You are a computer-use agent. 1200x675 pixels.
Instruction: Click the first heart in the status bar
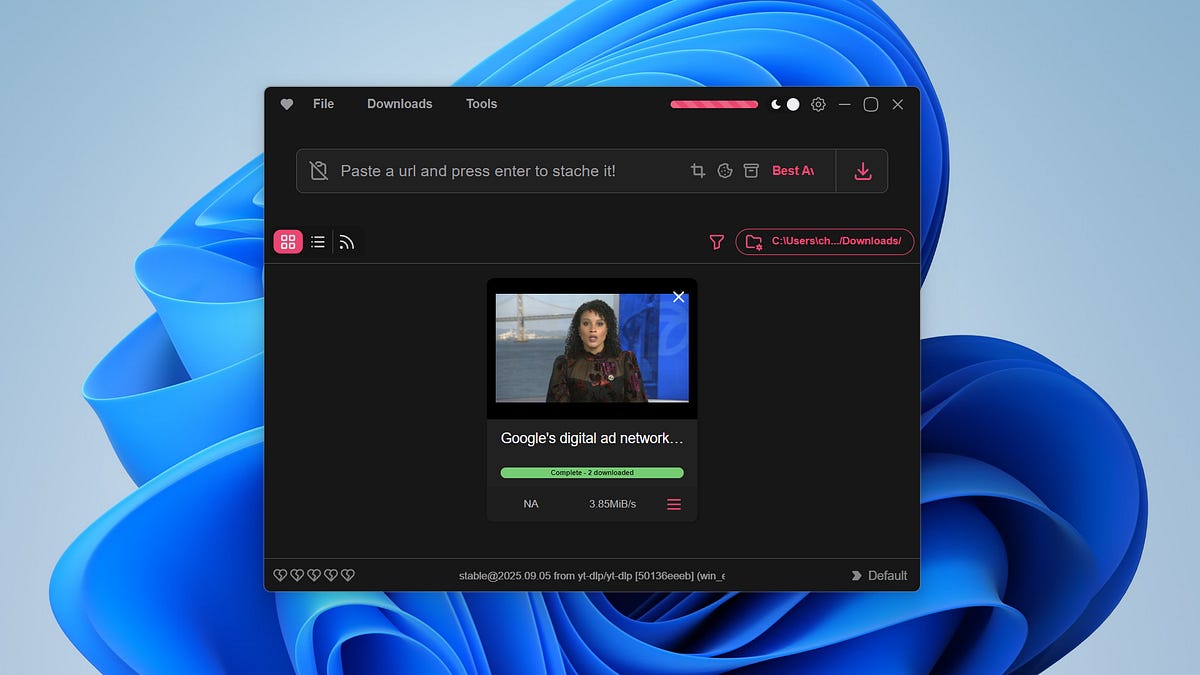(280, 574)
